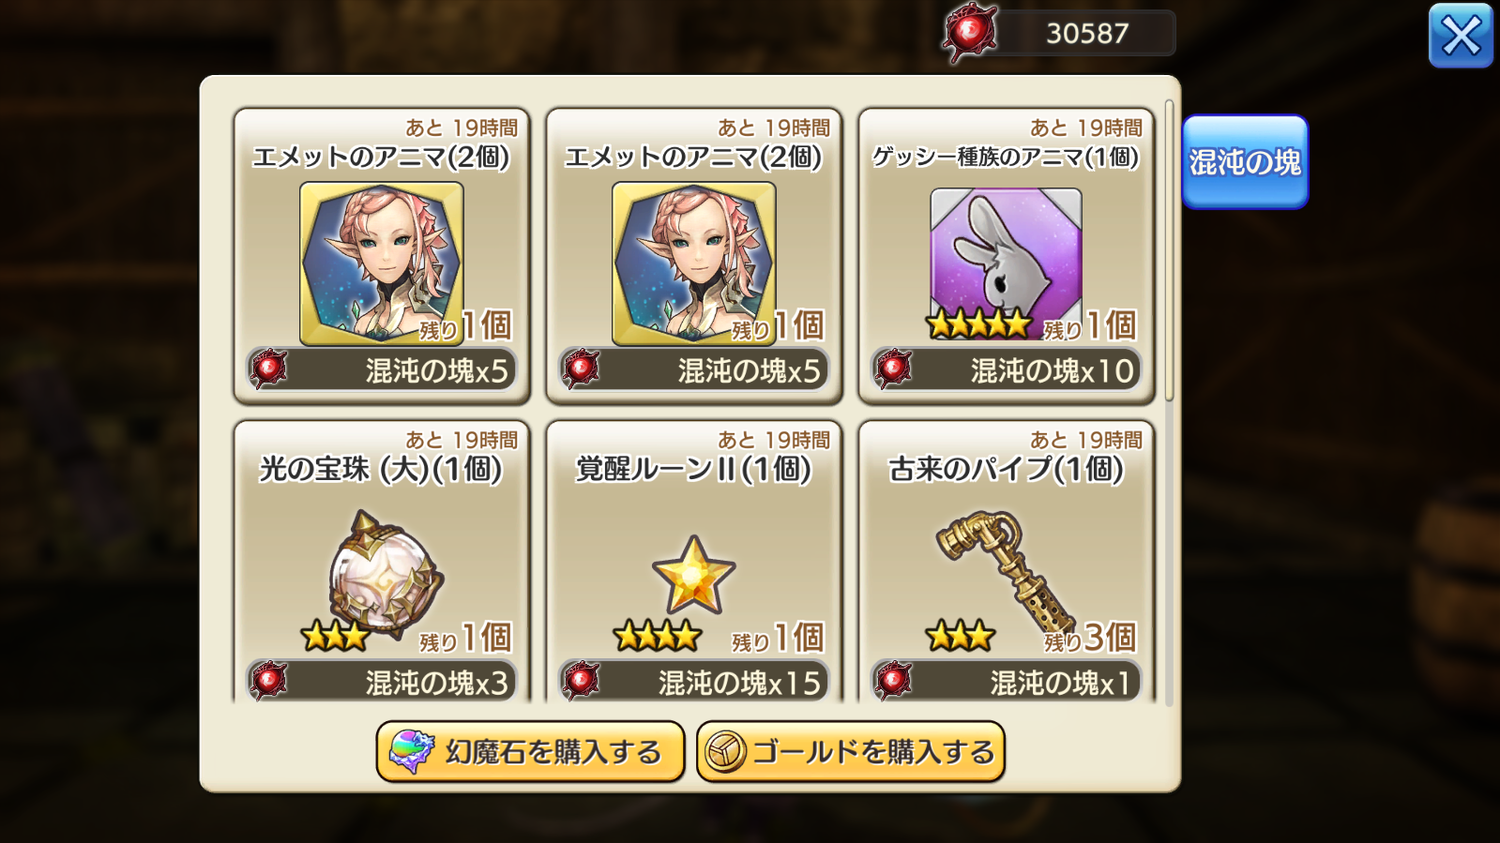Purchase ゲッシー anima for 混沌の塊x10

[1005, 370]
